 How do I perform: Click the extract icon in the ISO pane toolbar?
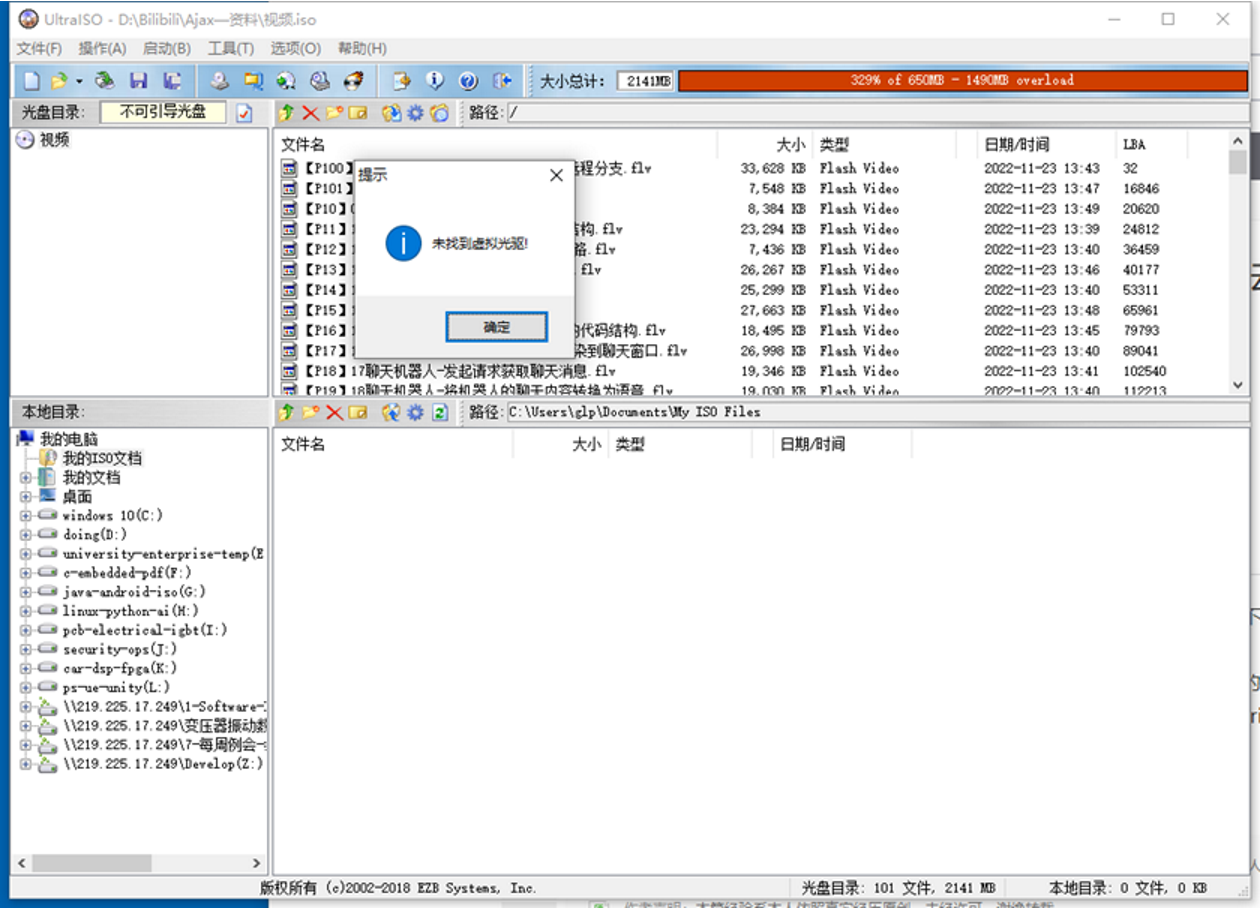[392, 113]
